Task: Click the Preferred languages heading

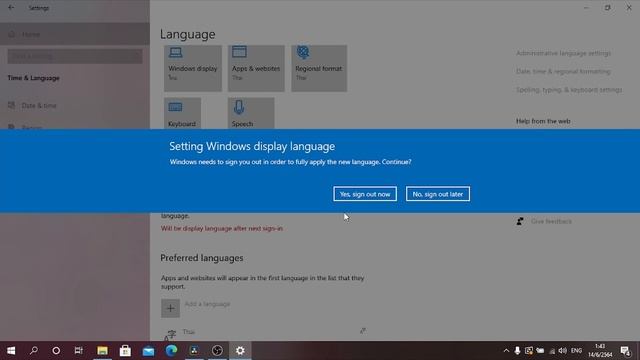Action: 202,258
